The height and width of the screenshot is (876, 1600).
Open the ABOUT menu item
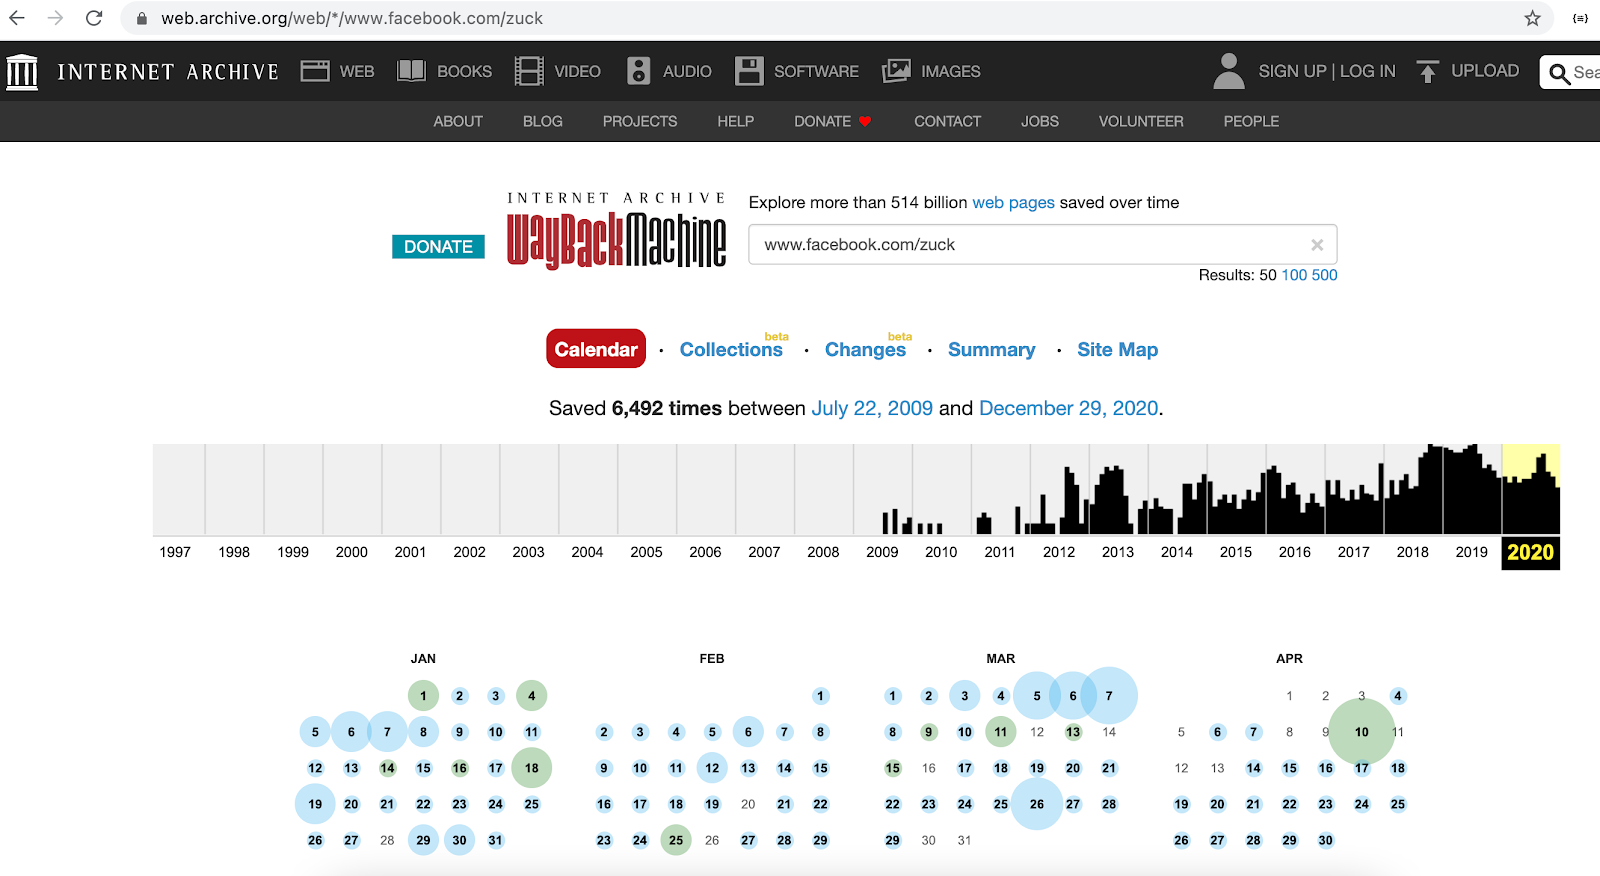(x=458, y=121)
